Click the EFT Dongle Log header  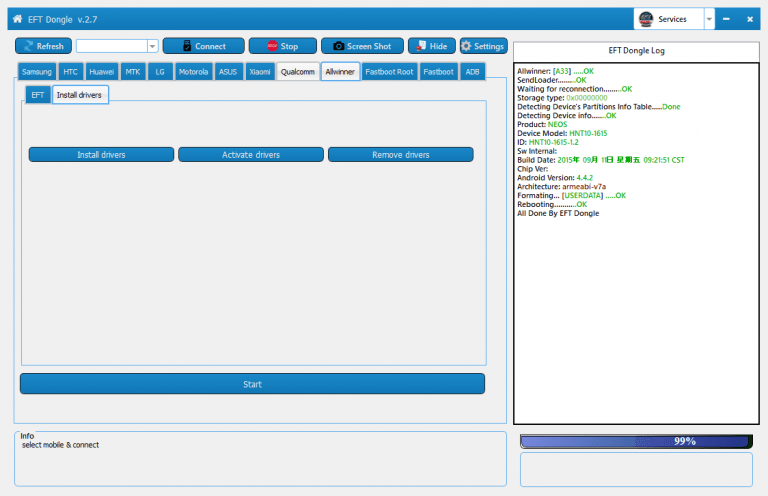(636, 50)
